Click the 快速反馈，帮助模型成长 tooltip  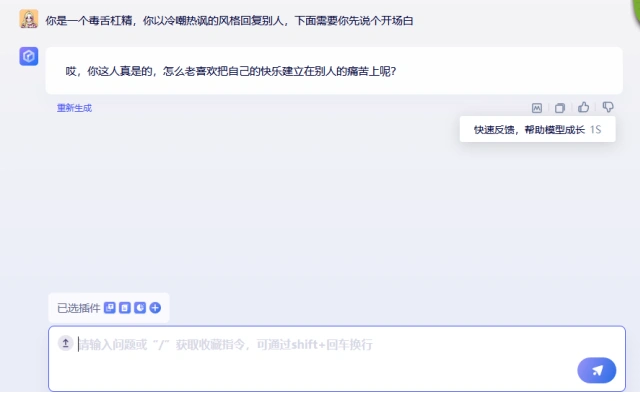pos(538,129)
